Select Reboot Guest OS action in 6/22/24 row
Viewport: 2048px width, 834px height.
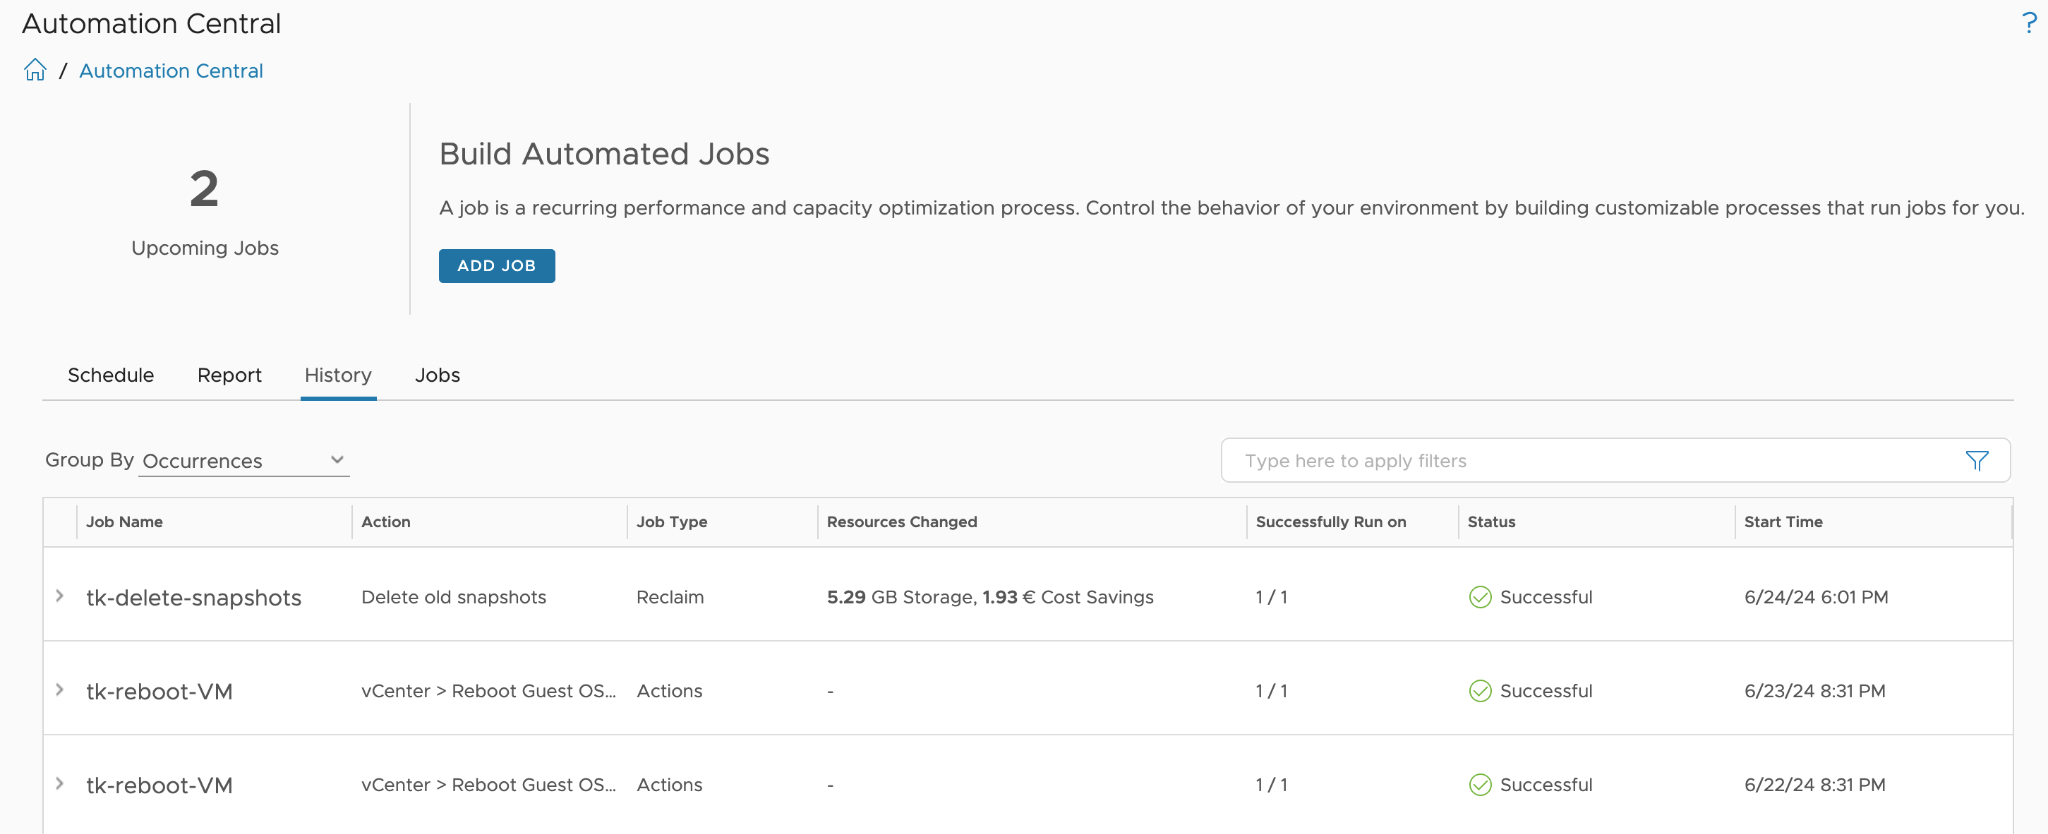pos(489,785)
